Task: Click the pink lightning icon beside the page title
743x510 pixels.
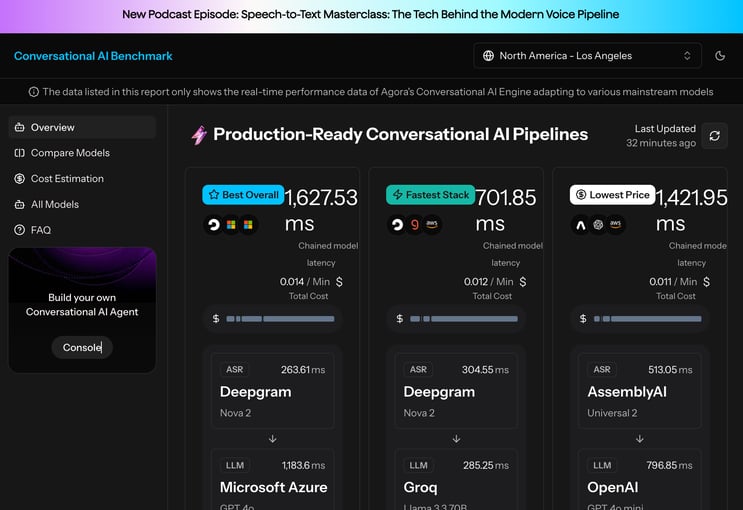Action: (x=199, y=135)
